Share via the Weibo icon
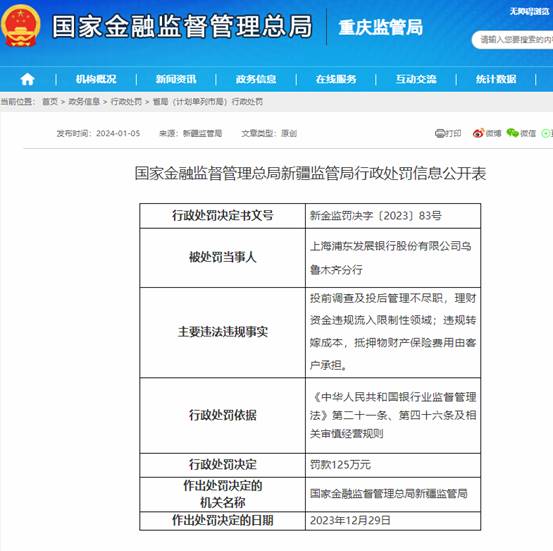Viewport: 553px width, 551px height. pos(478,133)
